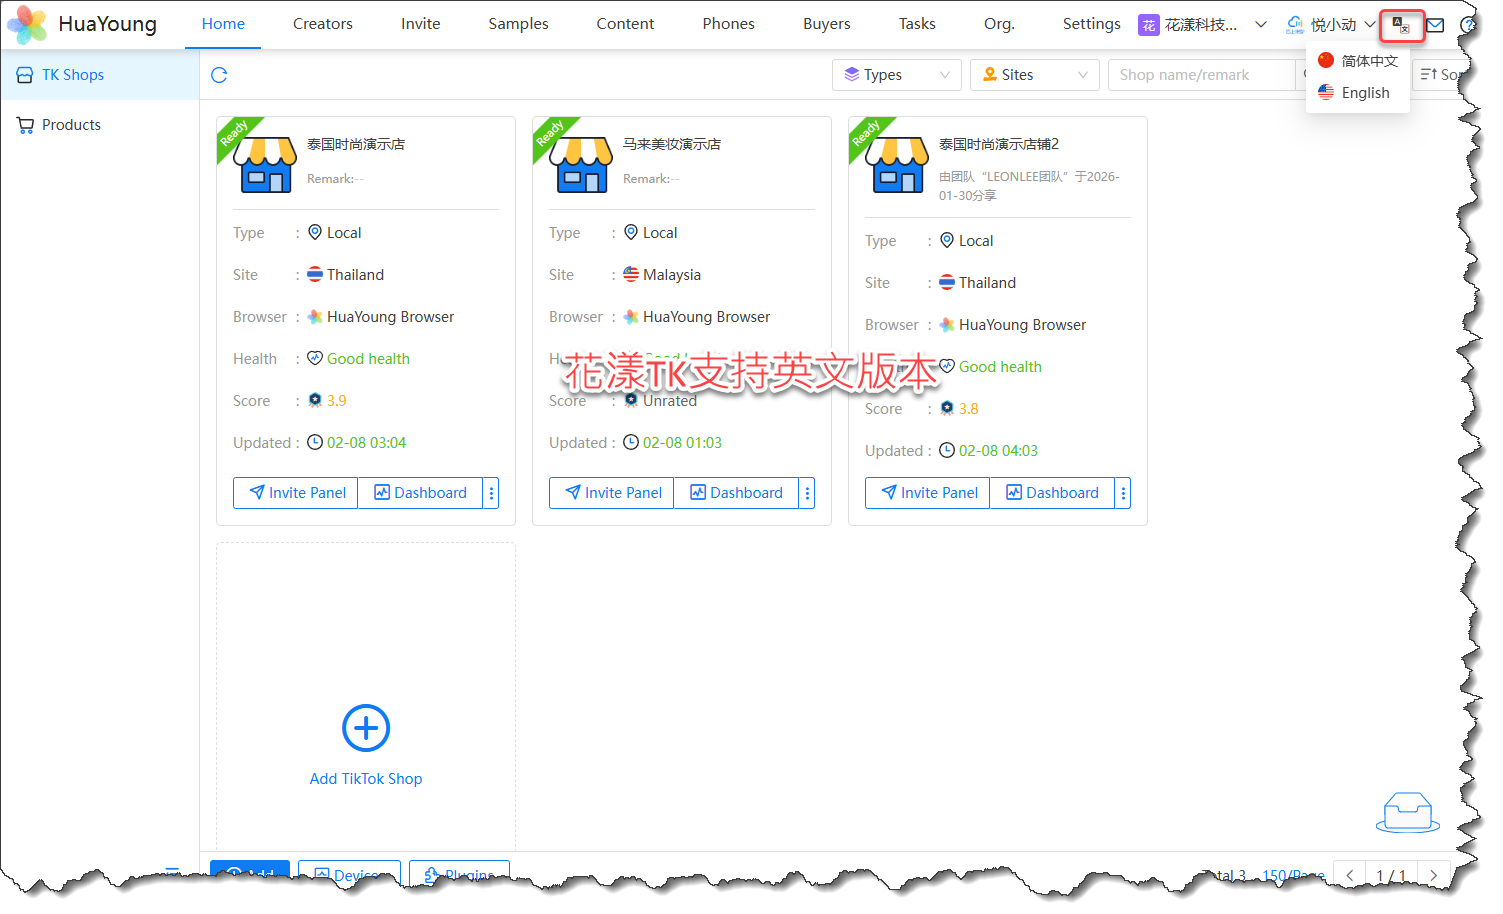The image size is (1503, 914).
Task: Click the refresh icon above shop list
Action: [219, 75]
